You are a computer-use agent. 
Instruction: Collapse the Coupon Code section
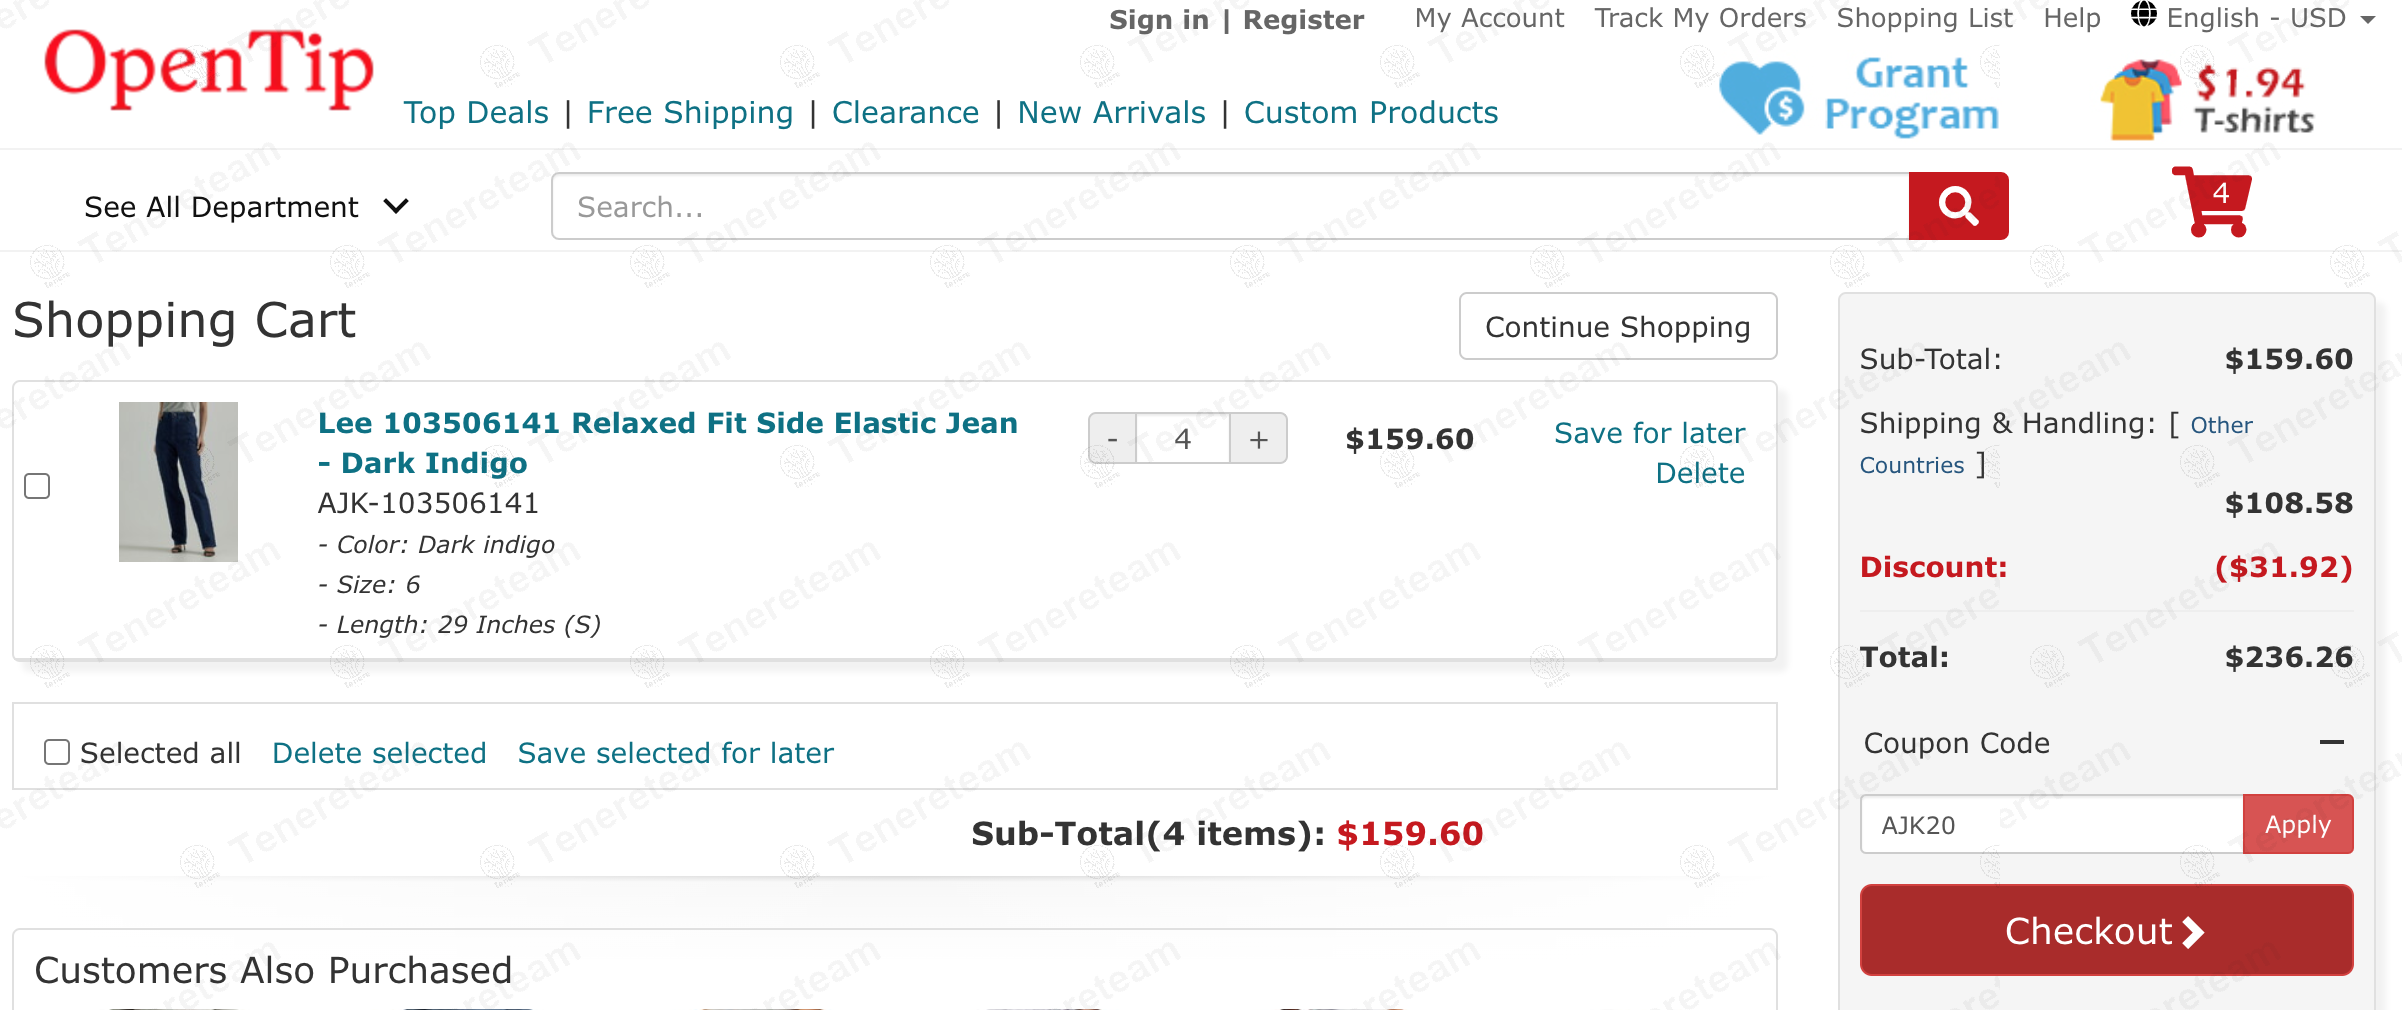click(2331, 742)
